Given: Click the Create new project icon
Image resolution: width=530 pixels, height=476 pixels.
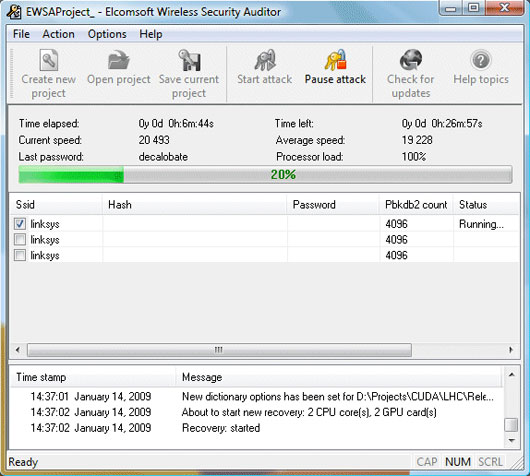Looking at the screenshot, I should pos(49,61).
